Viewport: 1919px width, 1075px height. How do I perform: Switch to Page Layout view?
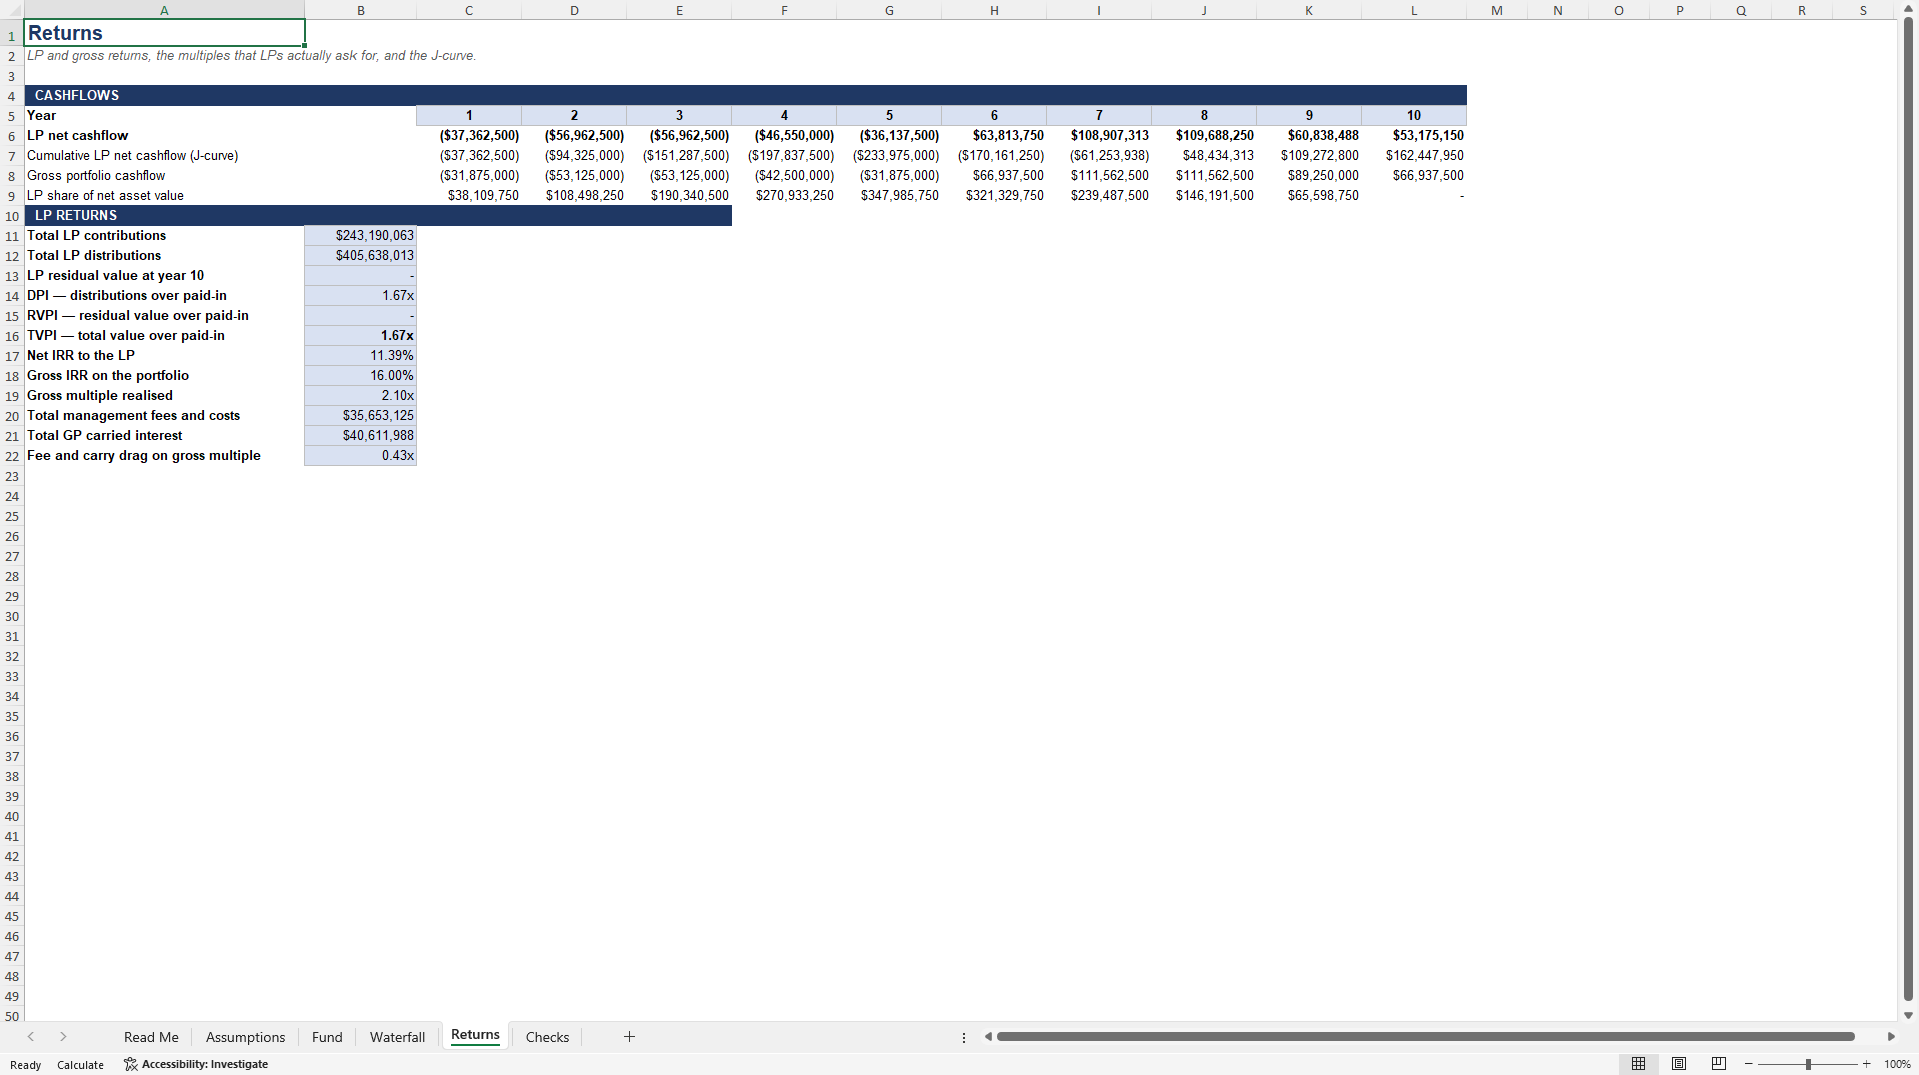(1679, 1064)
